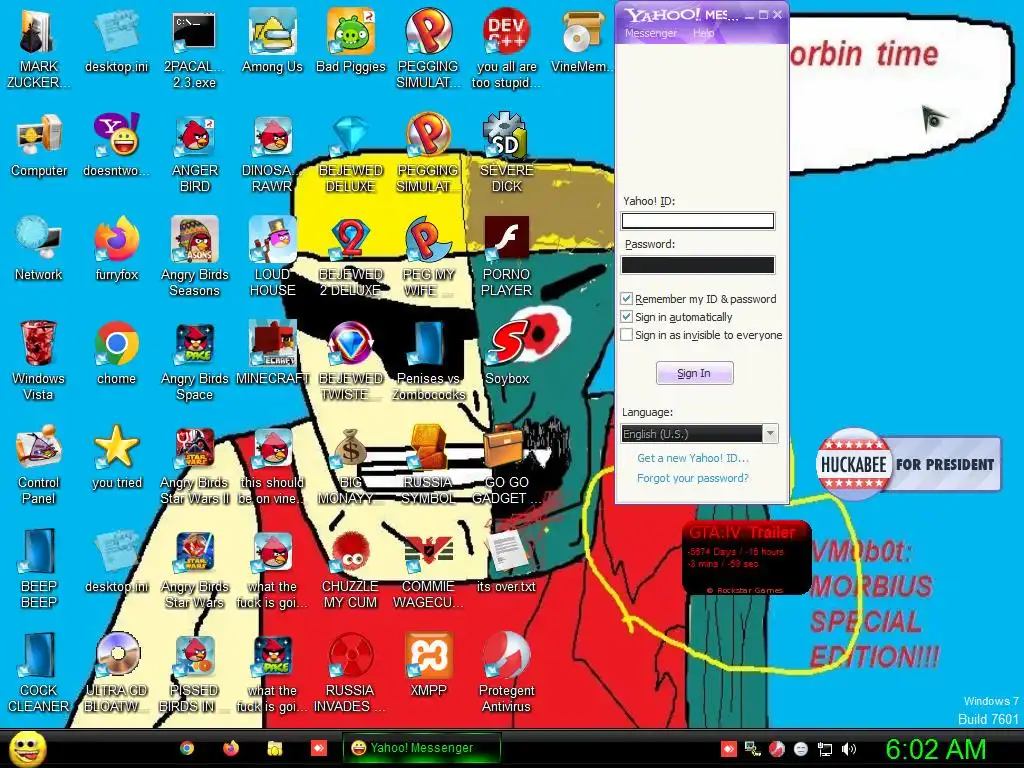Click the 6:02 AM taskbar clock
This screenshot has height=768, width=1024.
(x=935, y=749)
